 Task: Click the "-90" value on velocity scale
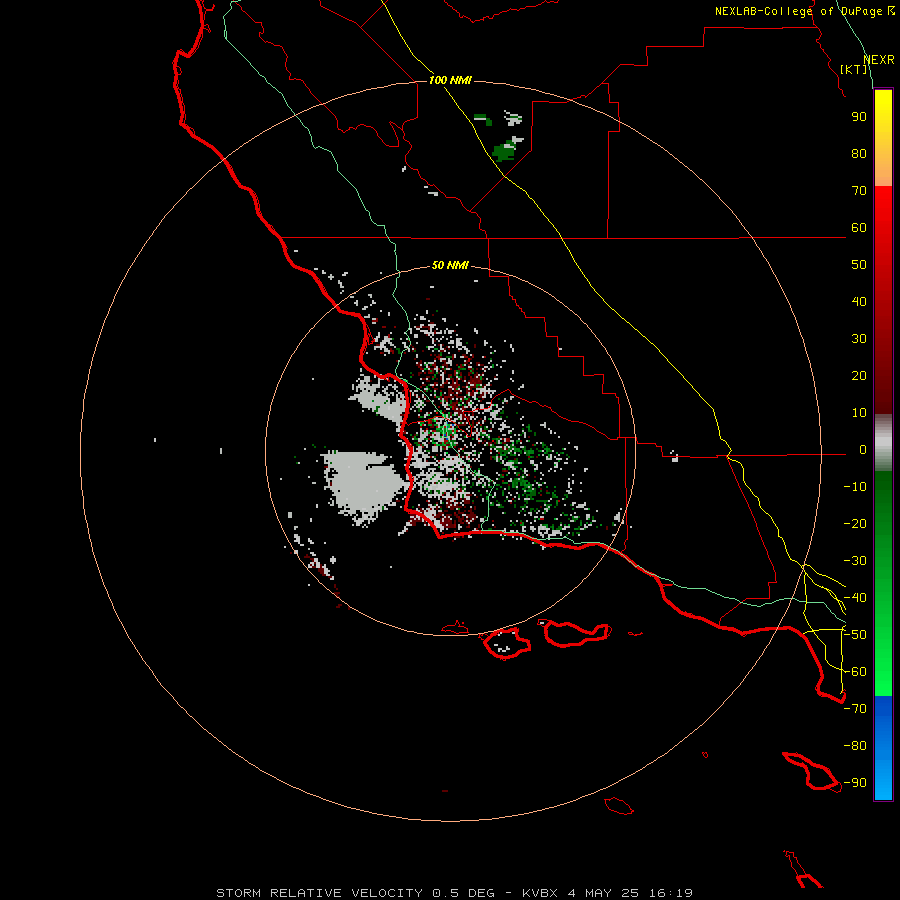855,783
